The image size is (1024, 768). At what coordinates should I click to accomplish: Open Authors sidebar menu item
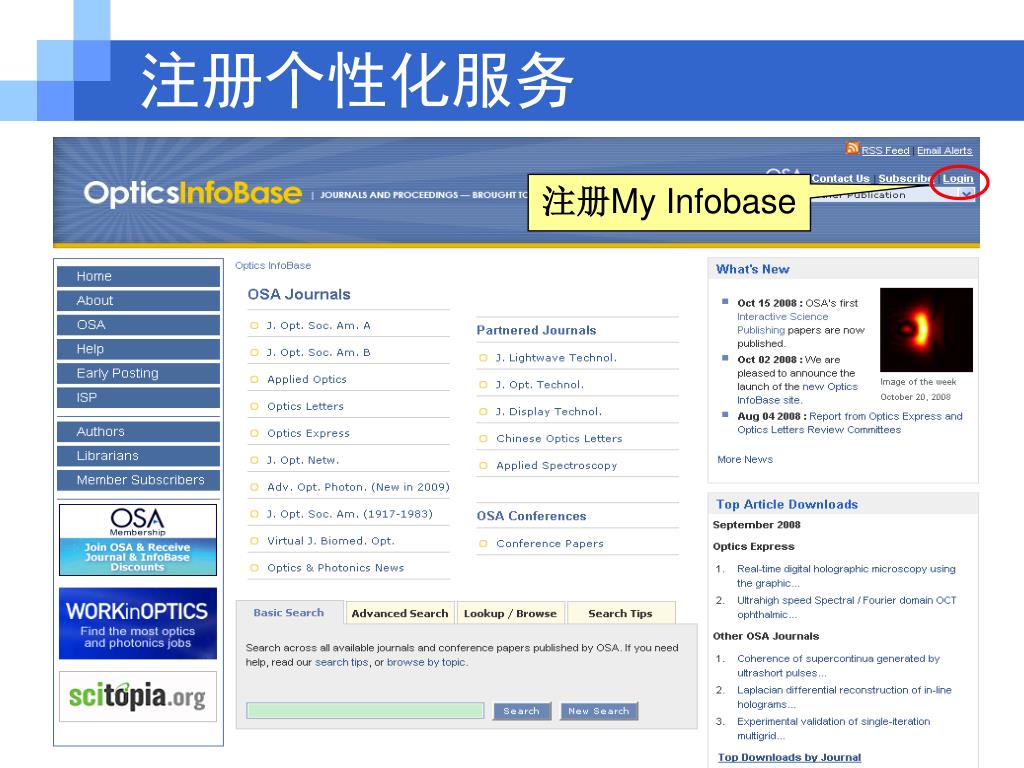click(x=138, y=432)
